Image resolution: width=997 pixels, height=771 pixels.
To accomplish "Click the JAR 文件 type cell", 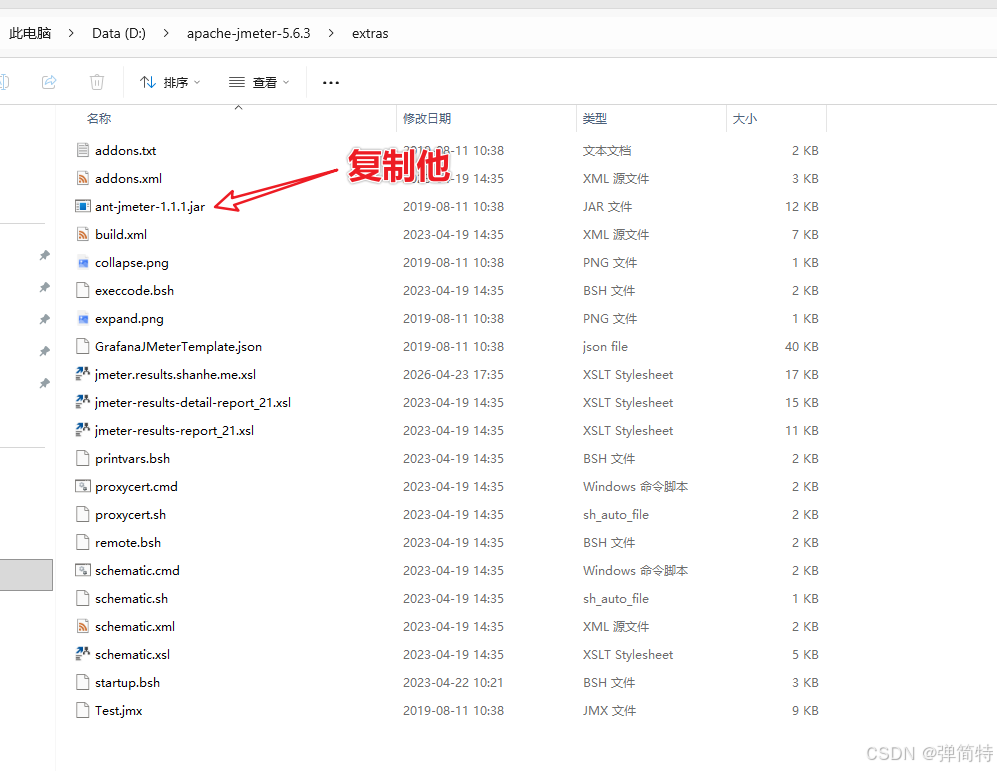I will point(607,207).
